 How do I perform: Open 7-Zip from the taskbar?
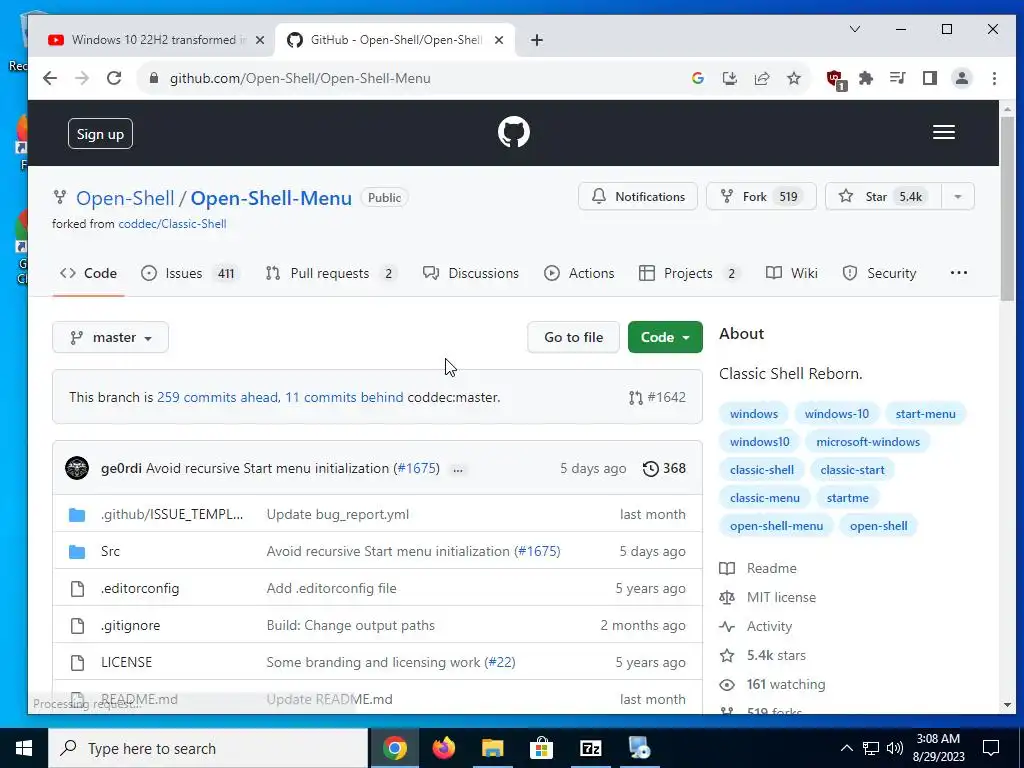tap(590, 748)
